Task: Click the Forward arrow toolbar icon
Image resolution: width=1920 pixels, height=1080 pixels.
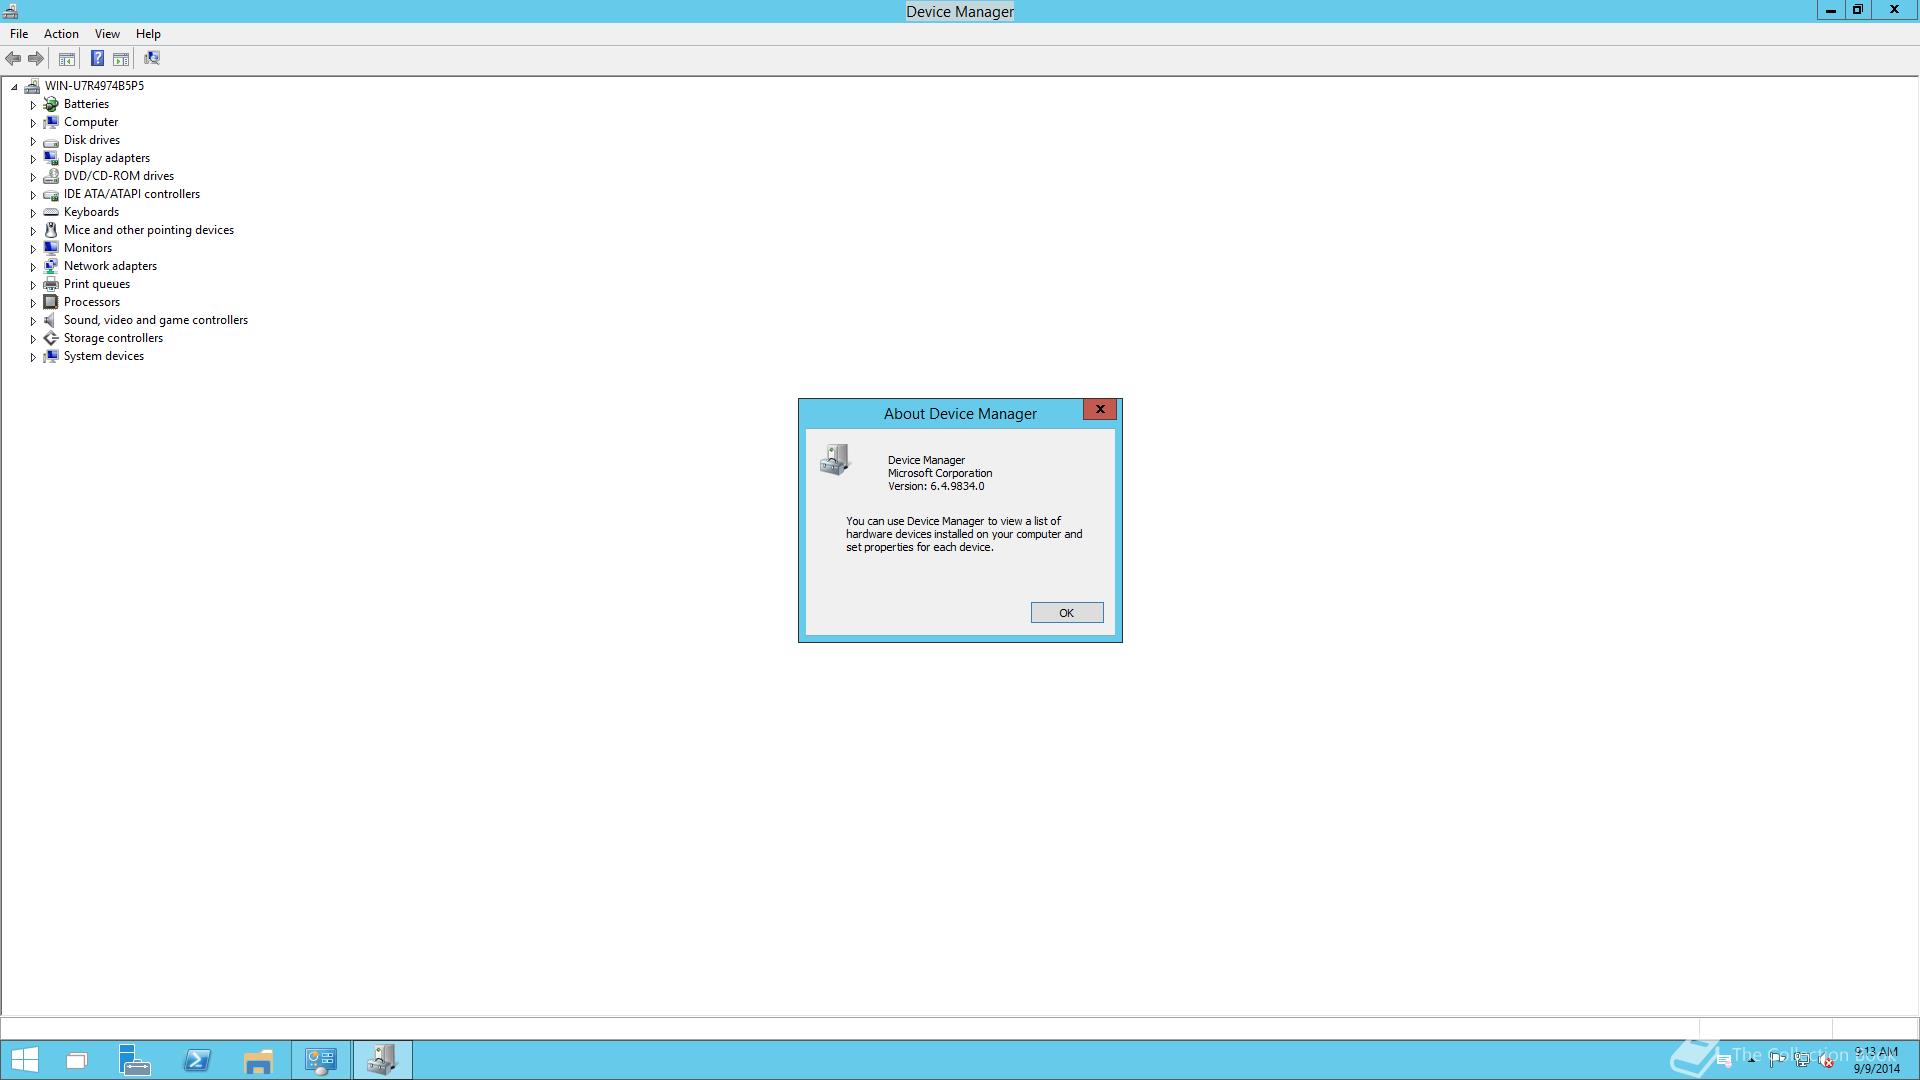Action: pyautogui.click(x=36, y=59)
